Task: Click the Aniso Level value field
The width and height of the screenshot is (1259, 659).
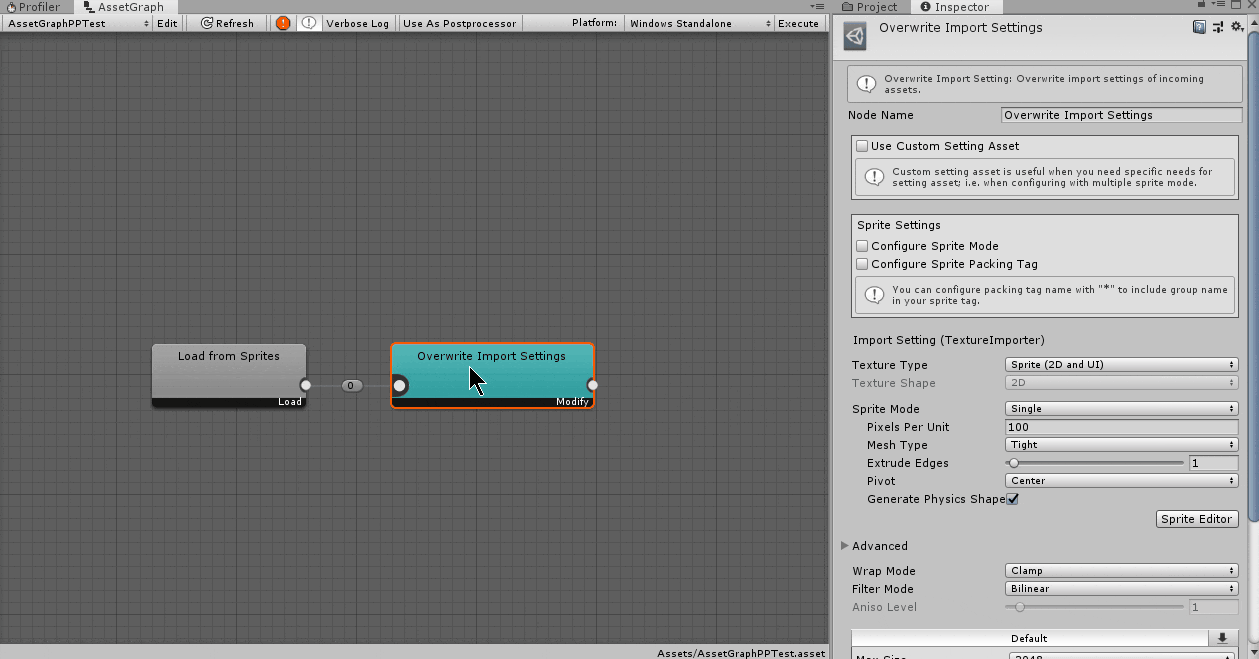Action: [x=1214, y=607]
